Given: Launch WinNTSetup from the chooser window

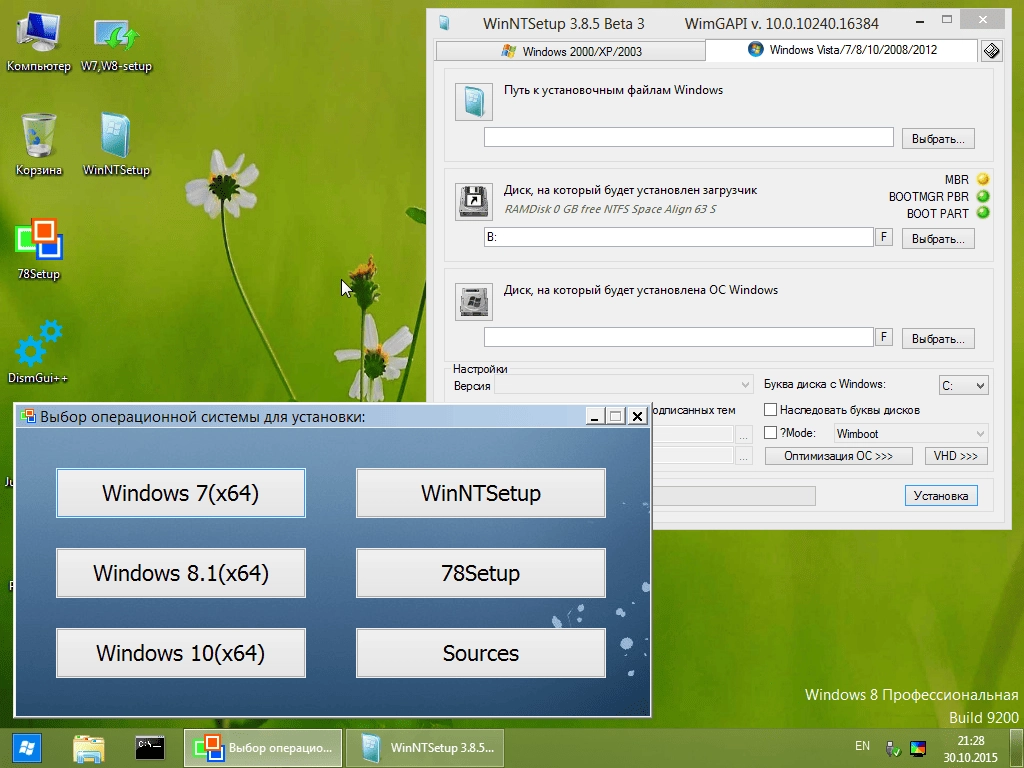Looking at the screenshot, I should click(481, 493).
